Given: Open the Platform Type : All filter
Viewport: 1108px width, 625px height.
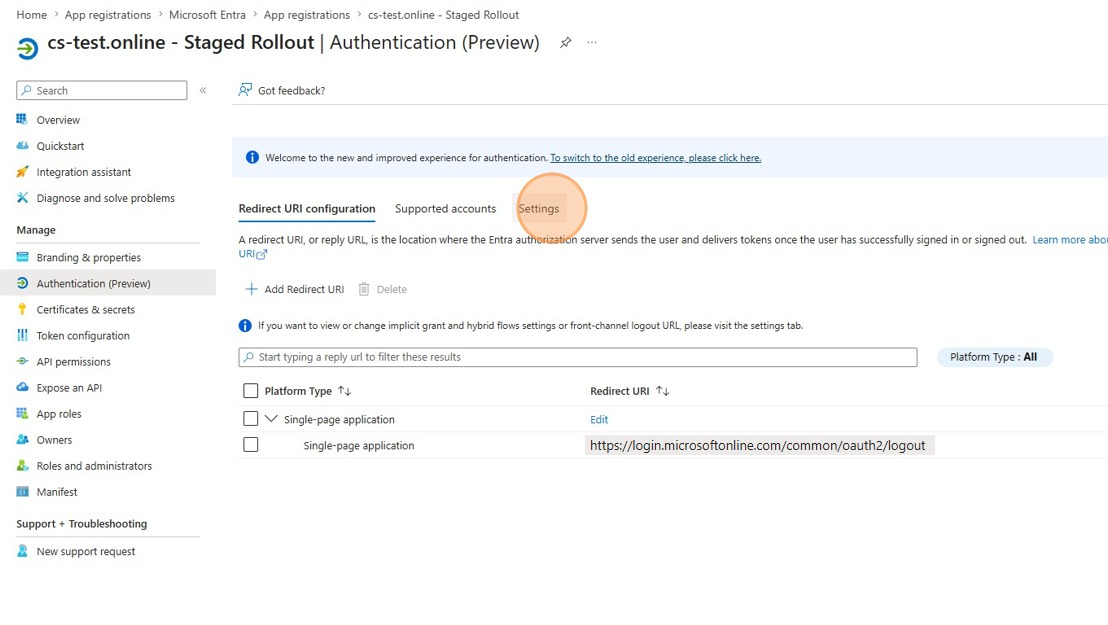Looking at the screenshot, I should pos(994,357).
